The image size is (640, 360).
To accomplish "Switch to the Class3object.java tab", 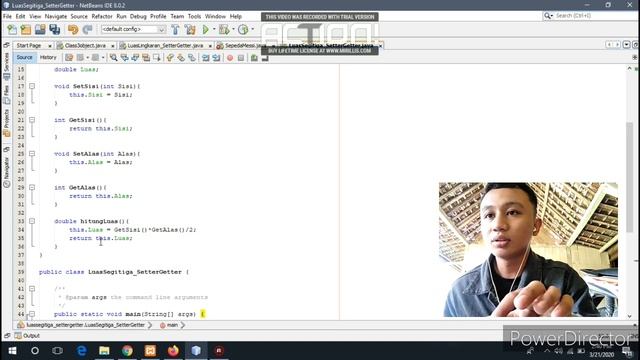I will pyautogui.click(x=85, y=46).
